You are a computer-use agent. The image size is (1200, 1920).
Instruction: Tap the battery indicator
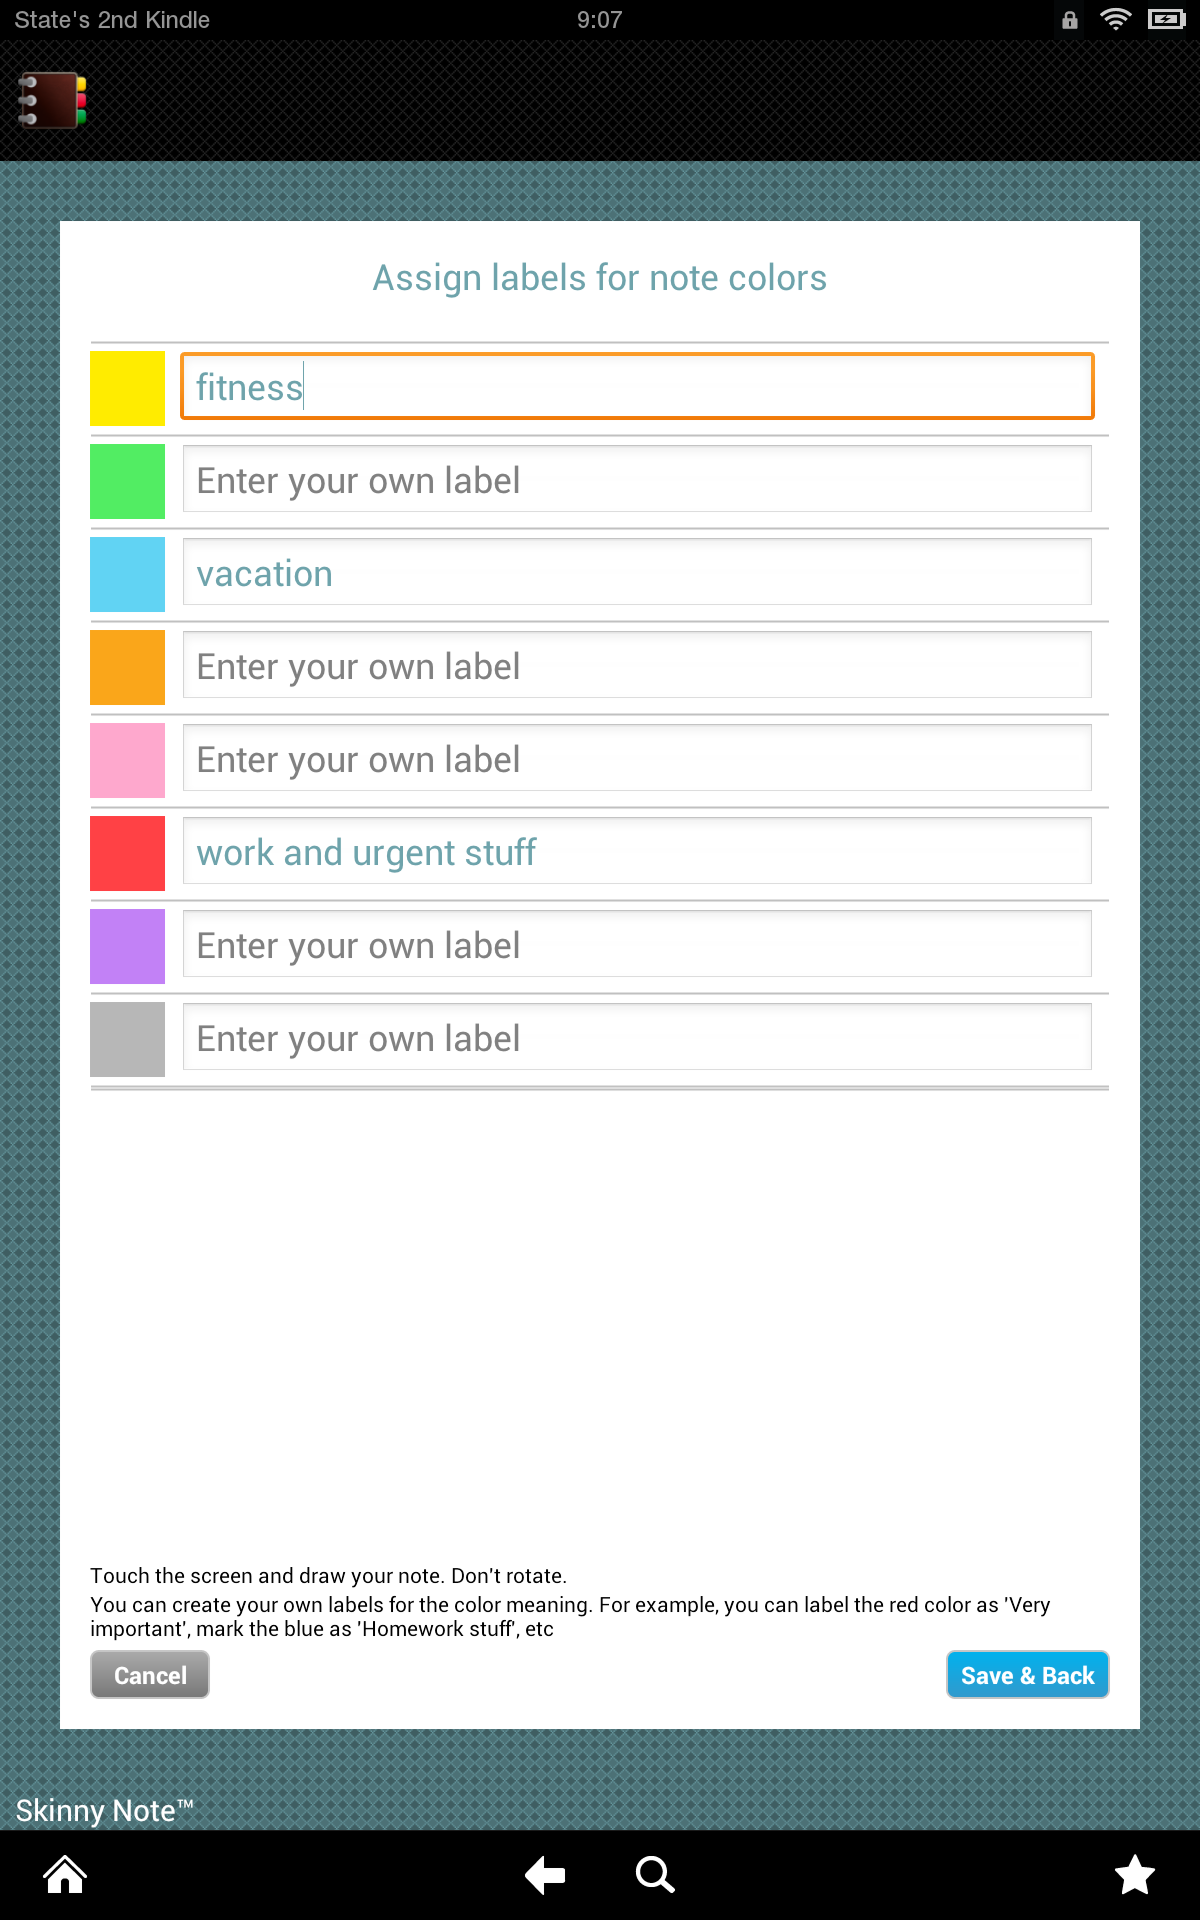point(1166,19)
